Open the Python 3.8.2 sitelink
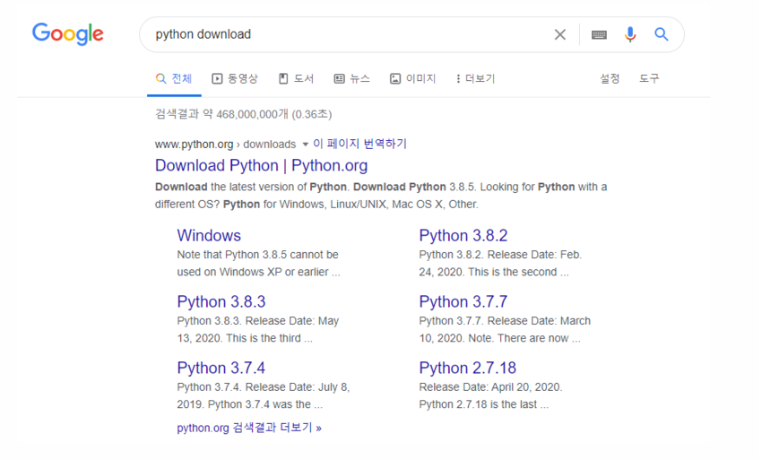This screenshot has width=759, height=460. [463, 235]
